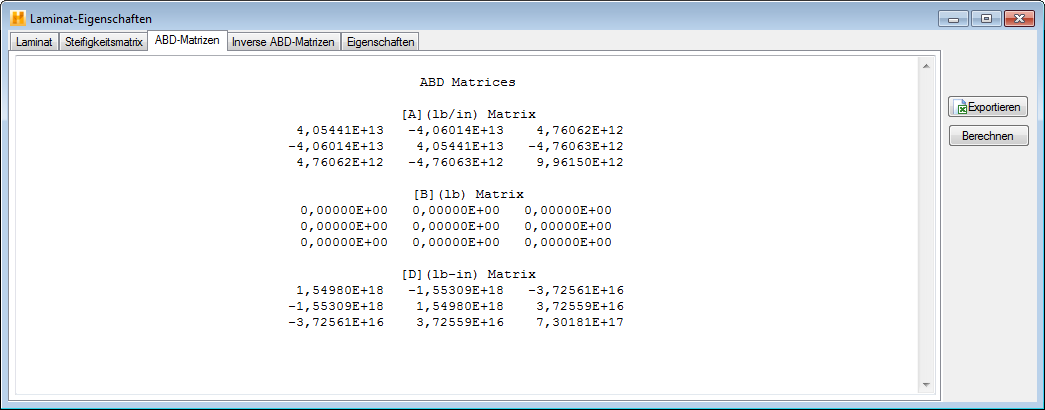Open the Steifigkeitsmatrix tab
This screenshot has height=410, width=1045.
103,42
